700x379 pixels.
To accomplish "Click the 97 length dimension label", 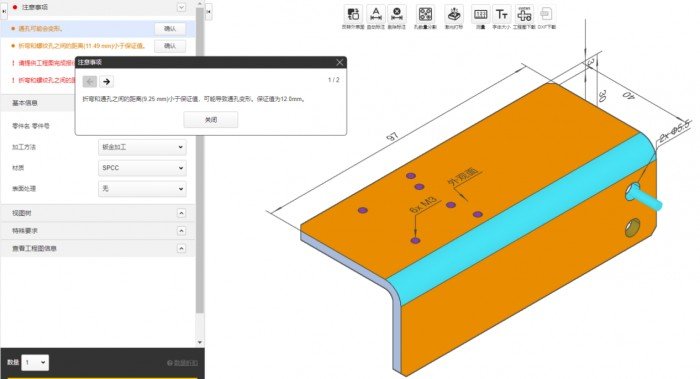I will pos(392,137).
